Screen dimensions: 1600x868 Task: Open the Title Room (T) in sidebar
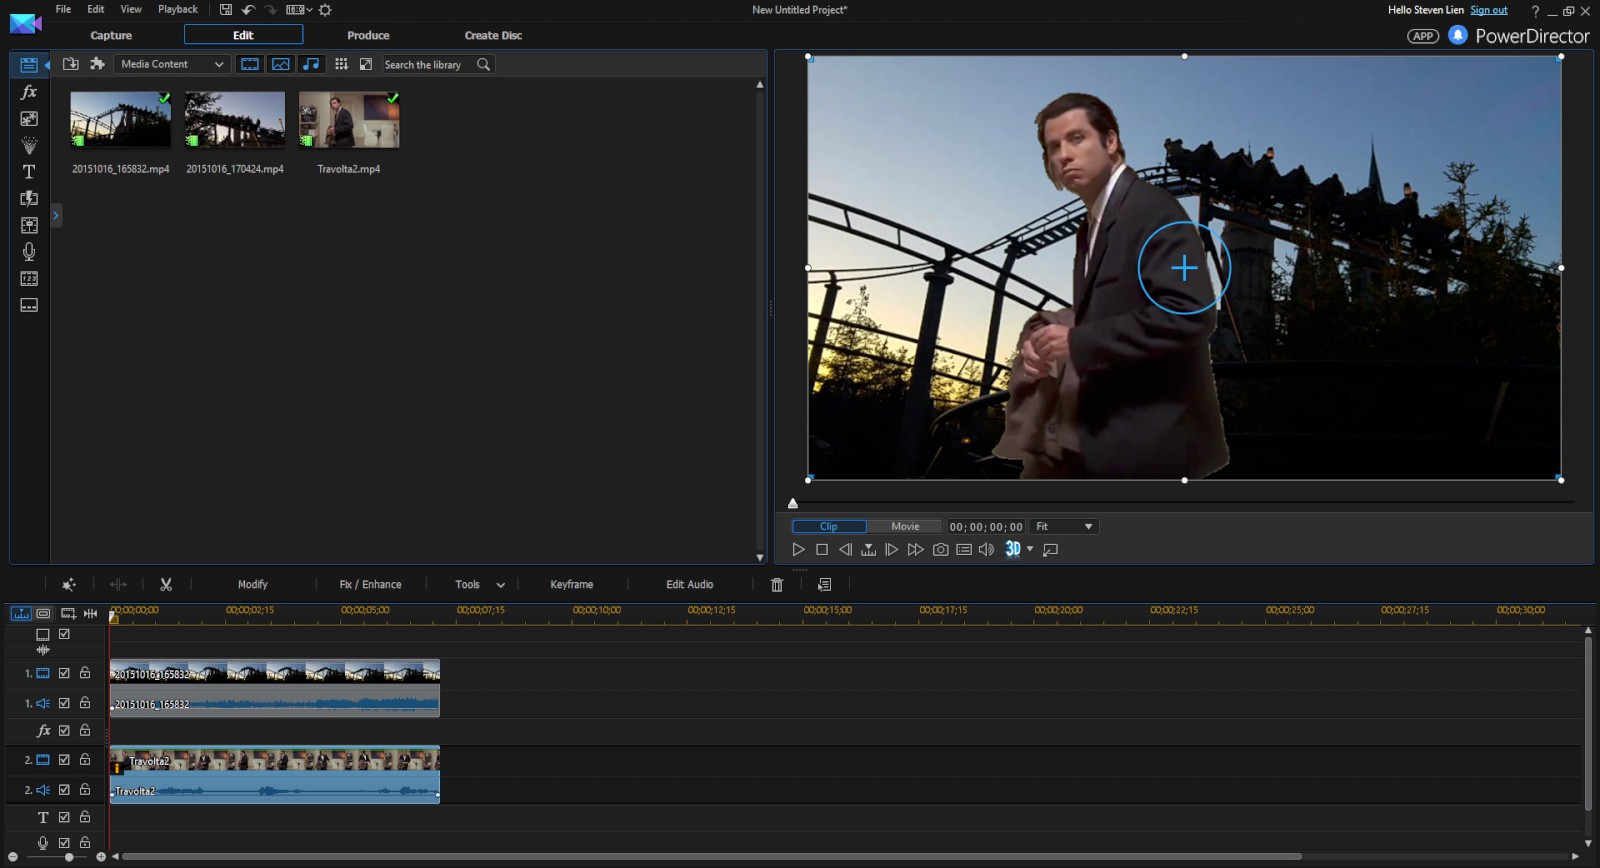tap(29, 172)
